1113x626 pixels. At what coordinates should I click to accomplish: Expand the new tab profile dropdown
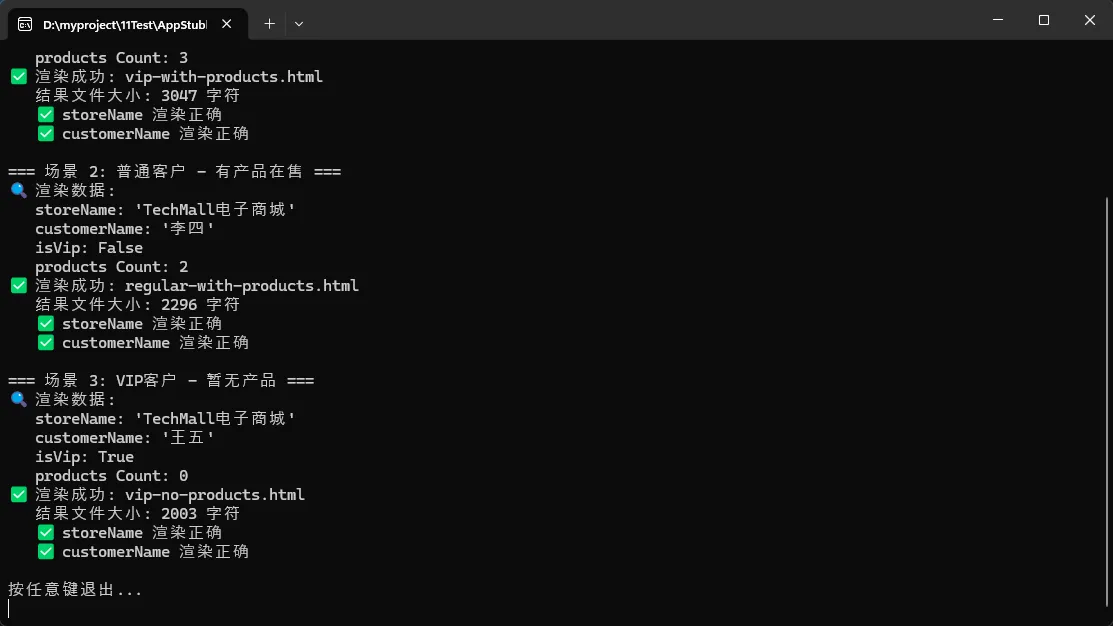click(x=299, y=23)
